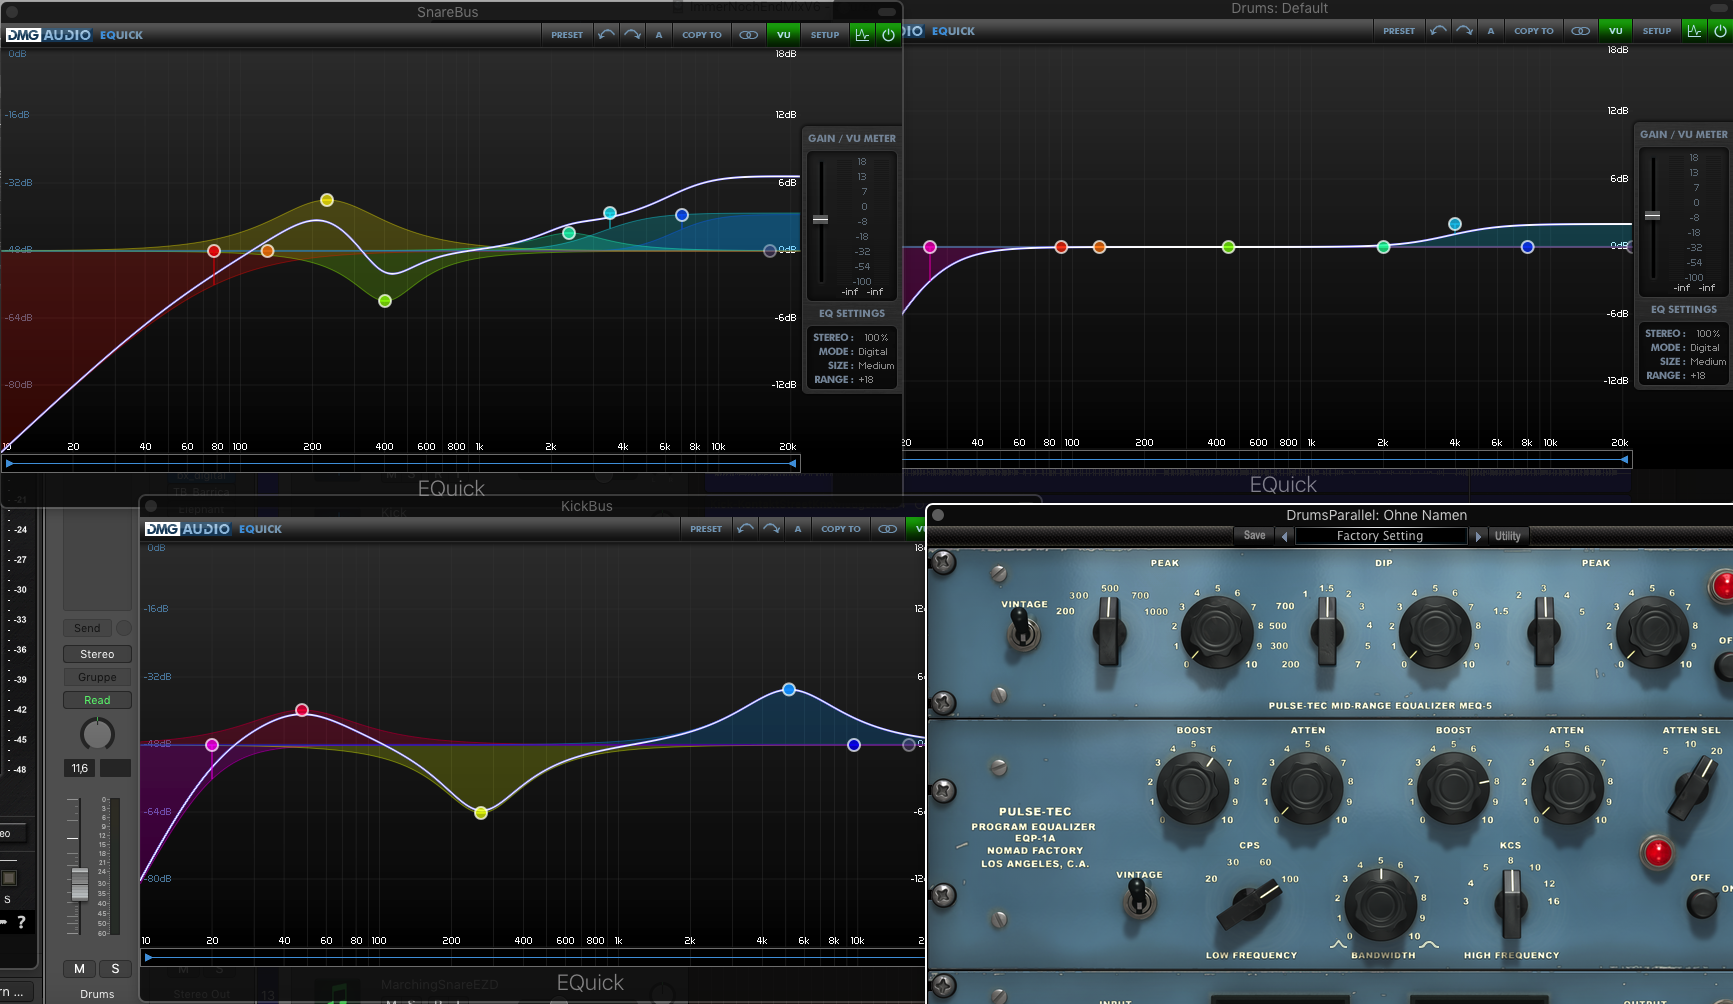Bypass Drums EQuick with power icon
This screenshot has width=1733, height=1004.
(x=1720, y=30)
